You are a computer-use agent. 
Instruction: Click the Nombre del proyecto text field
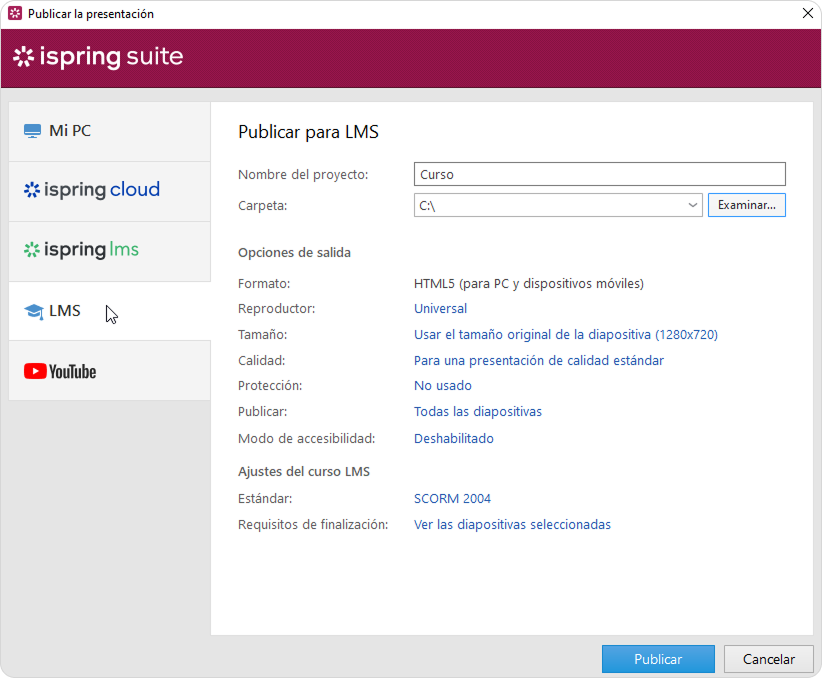click(x=599, y=174)
